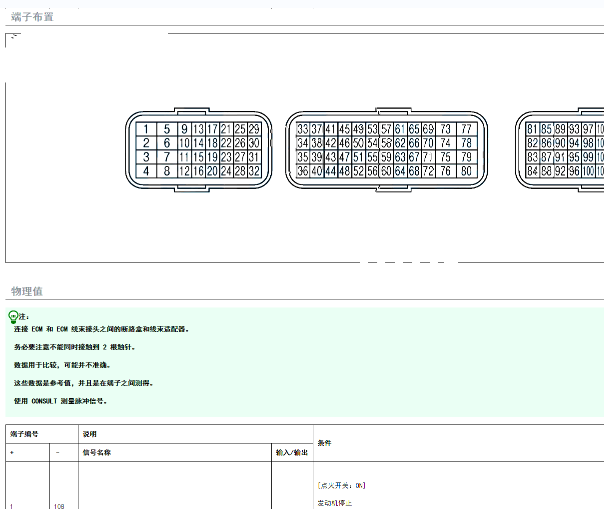Viewport: 604px width, 509px height.
Task: Click the 端子编号 table header
Action: 24,434
